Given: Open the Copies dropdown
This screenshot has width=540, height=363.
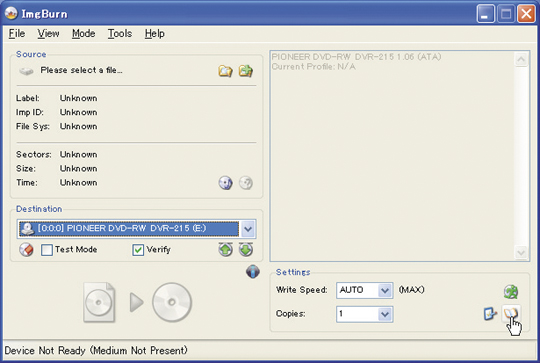Looking at the screenshot, I should click(x=385, y=314).
